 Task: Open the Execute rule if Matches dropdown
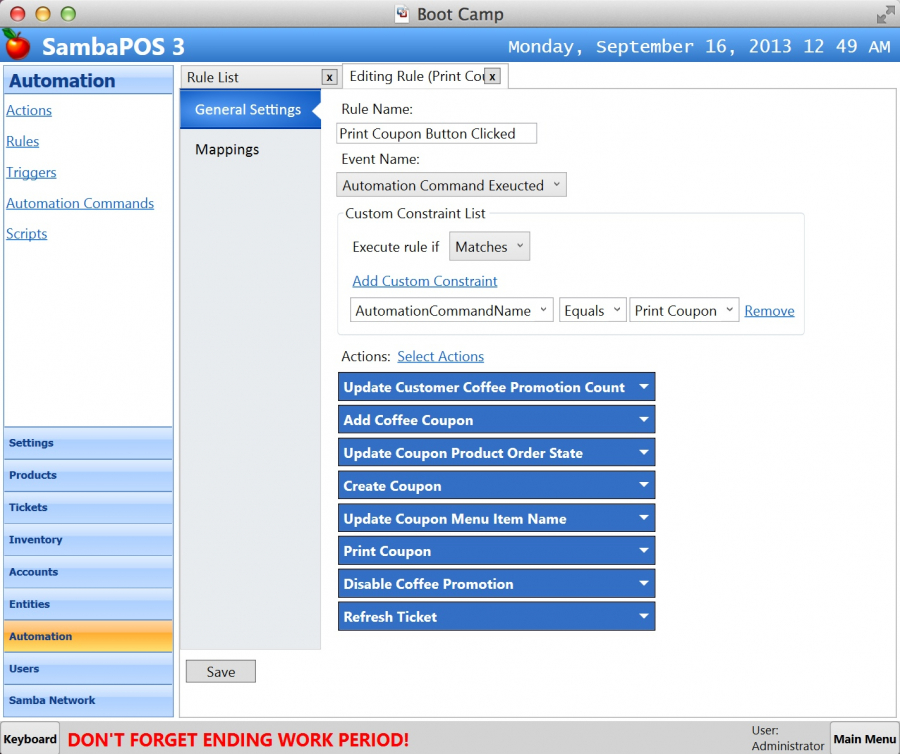(489, 247)
